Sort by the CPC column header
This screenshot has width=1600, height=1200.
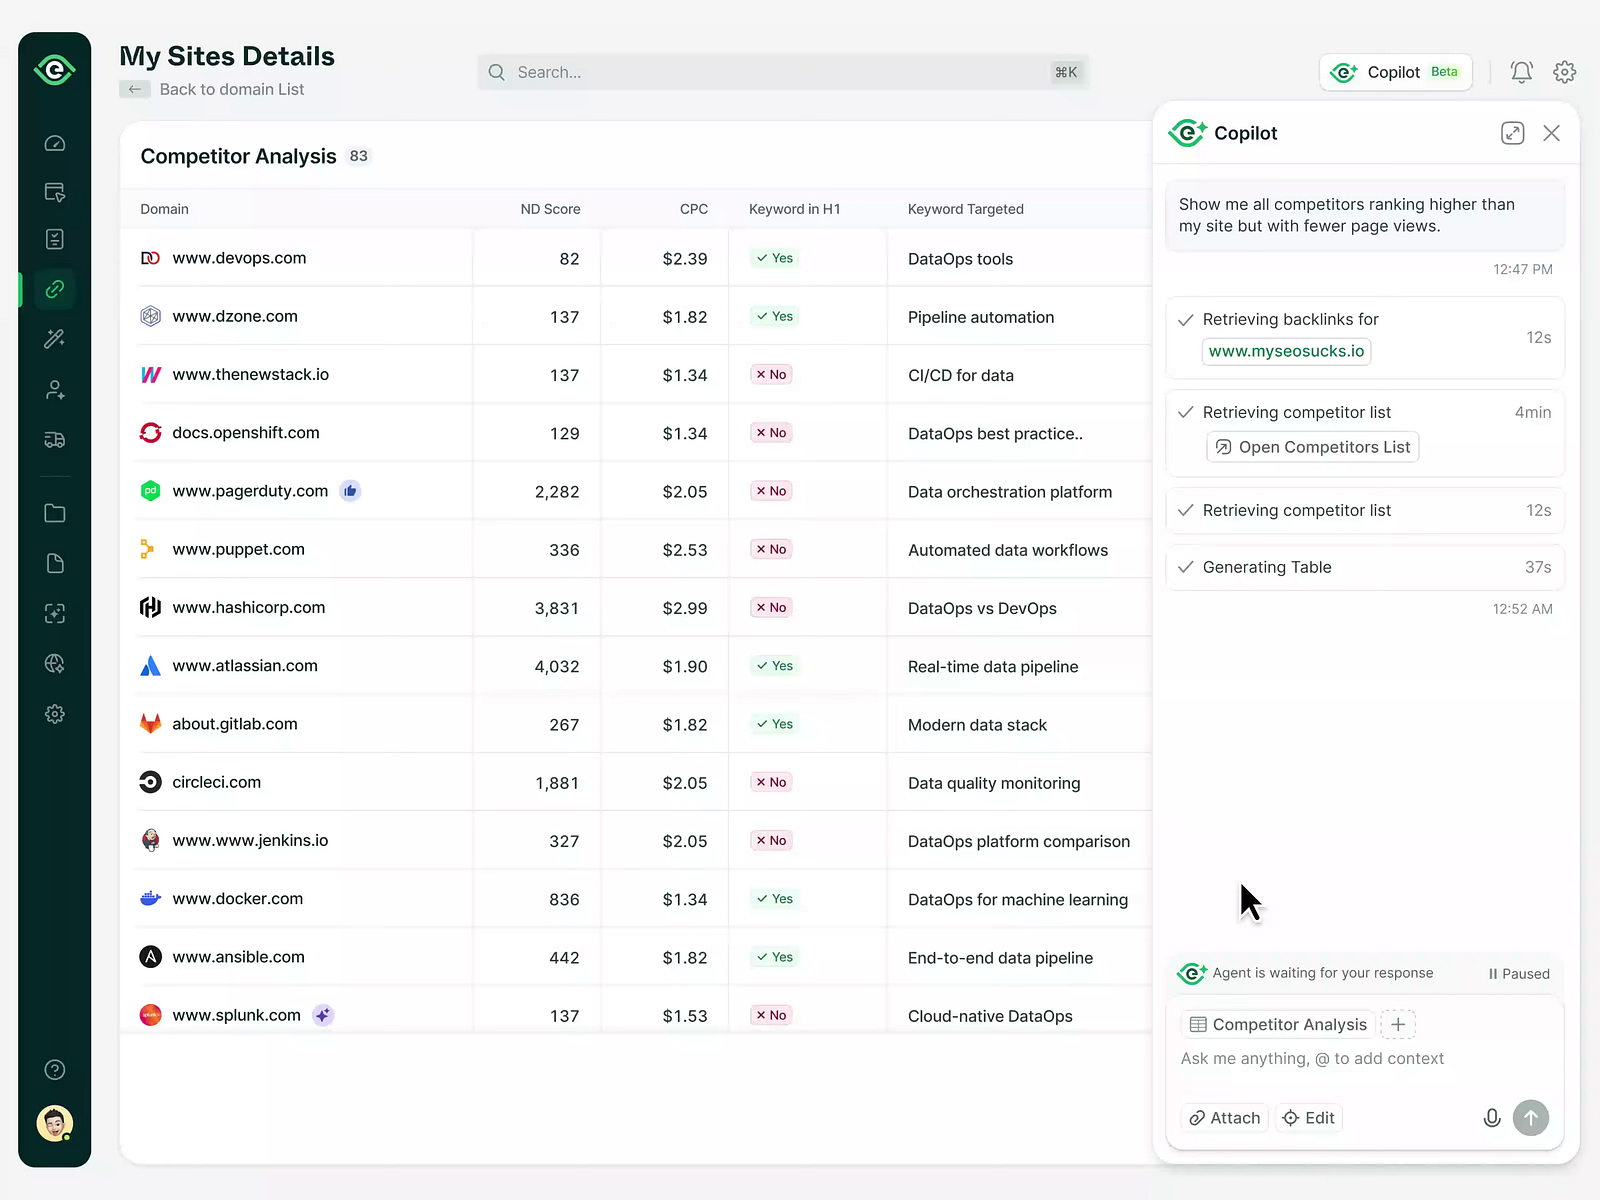tap(694, 209)
